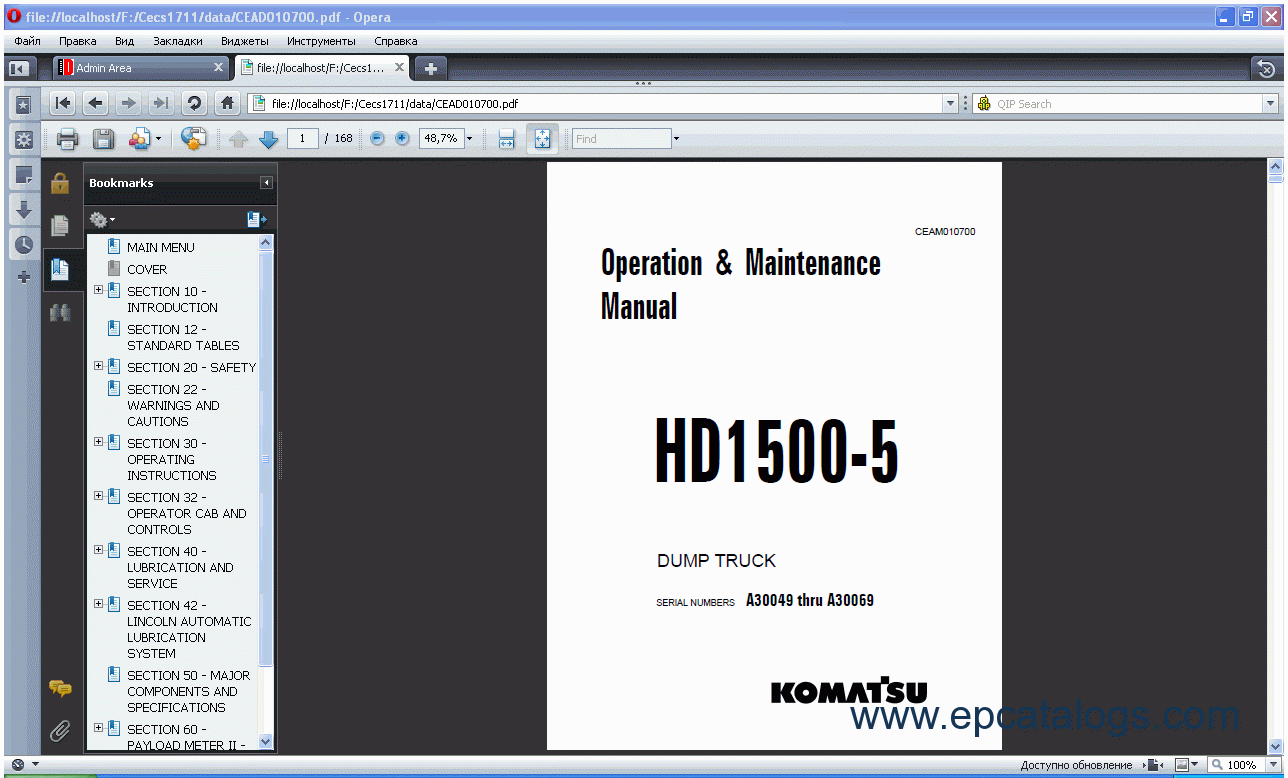Click the page number input field

pyautogui.click(x=303, y=139)
